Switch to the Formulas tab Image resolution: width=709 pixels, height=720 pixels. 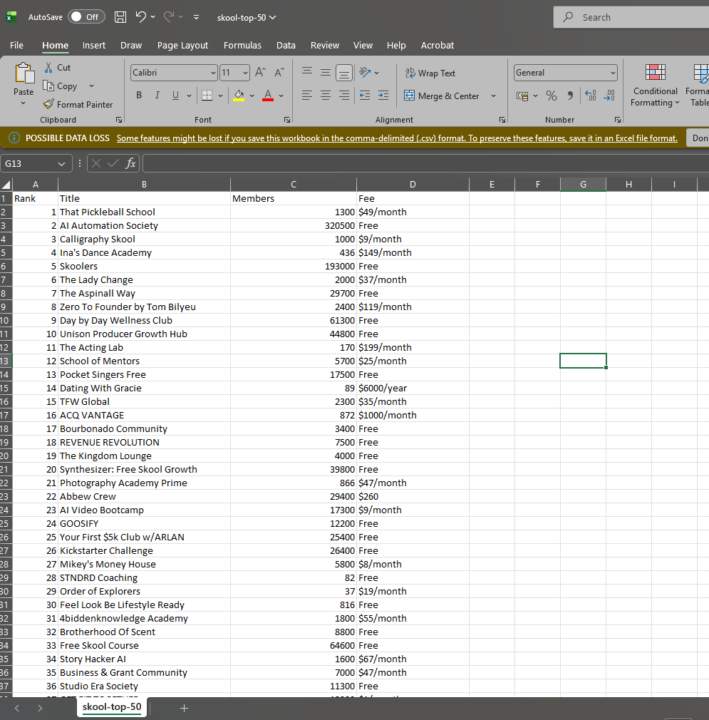(x=242, y=45)
